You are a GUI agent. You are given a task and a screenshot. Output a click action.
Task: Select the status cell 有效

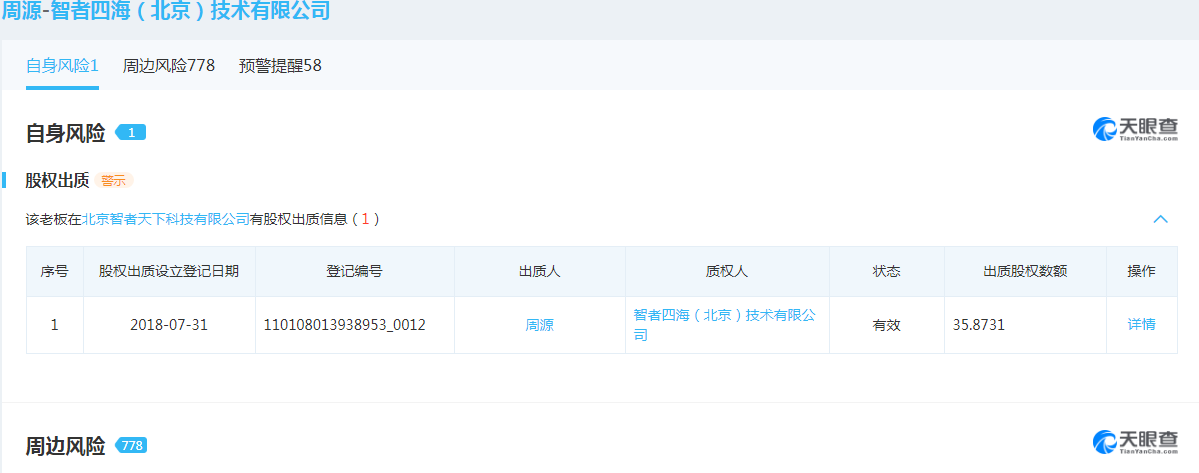pos(887,325)
